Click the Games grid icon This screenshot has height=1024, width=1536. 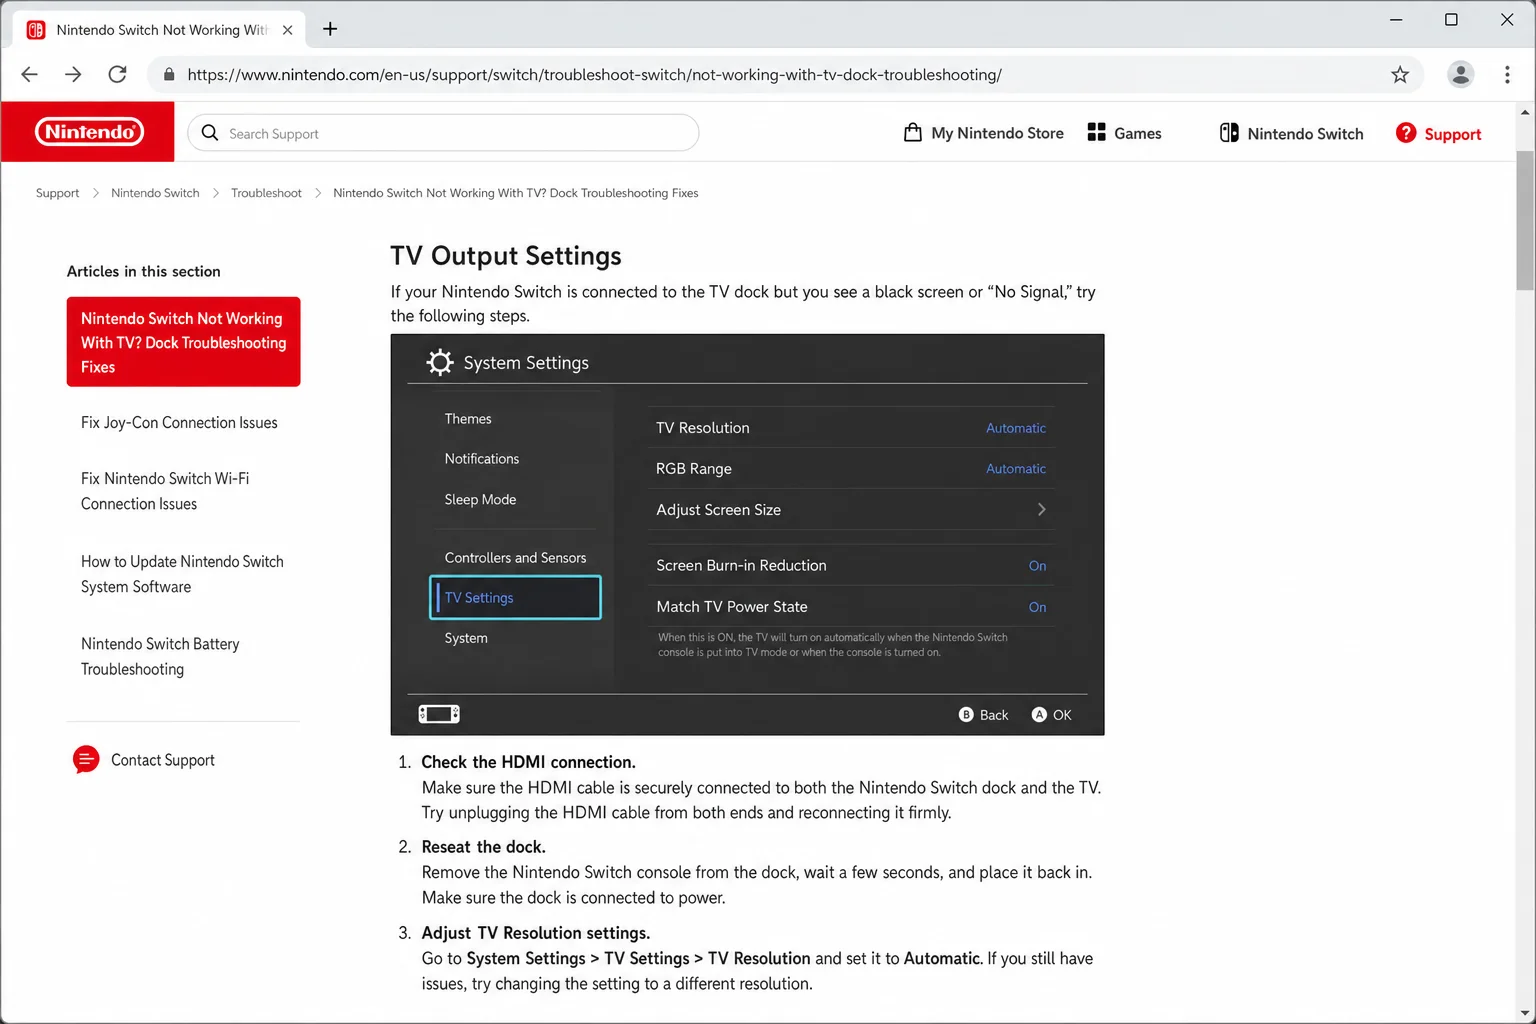point(1096,132)
